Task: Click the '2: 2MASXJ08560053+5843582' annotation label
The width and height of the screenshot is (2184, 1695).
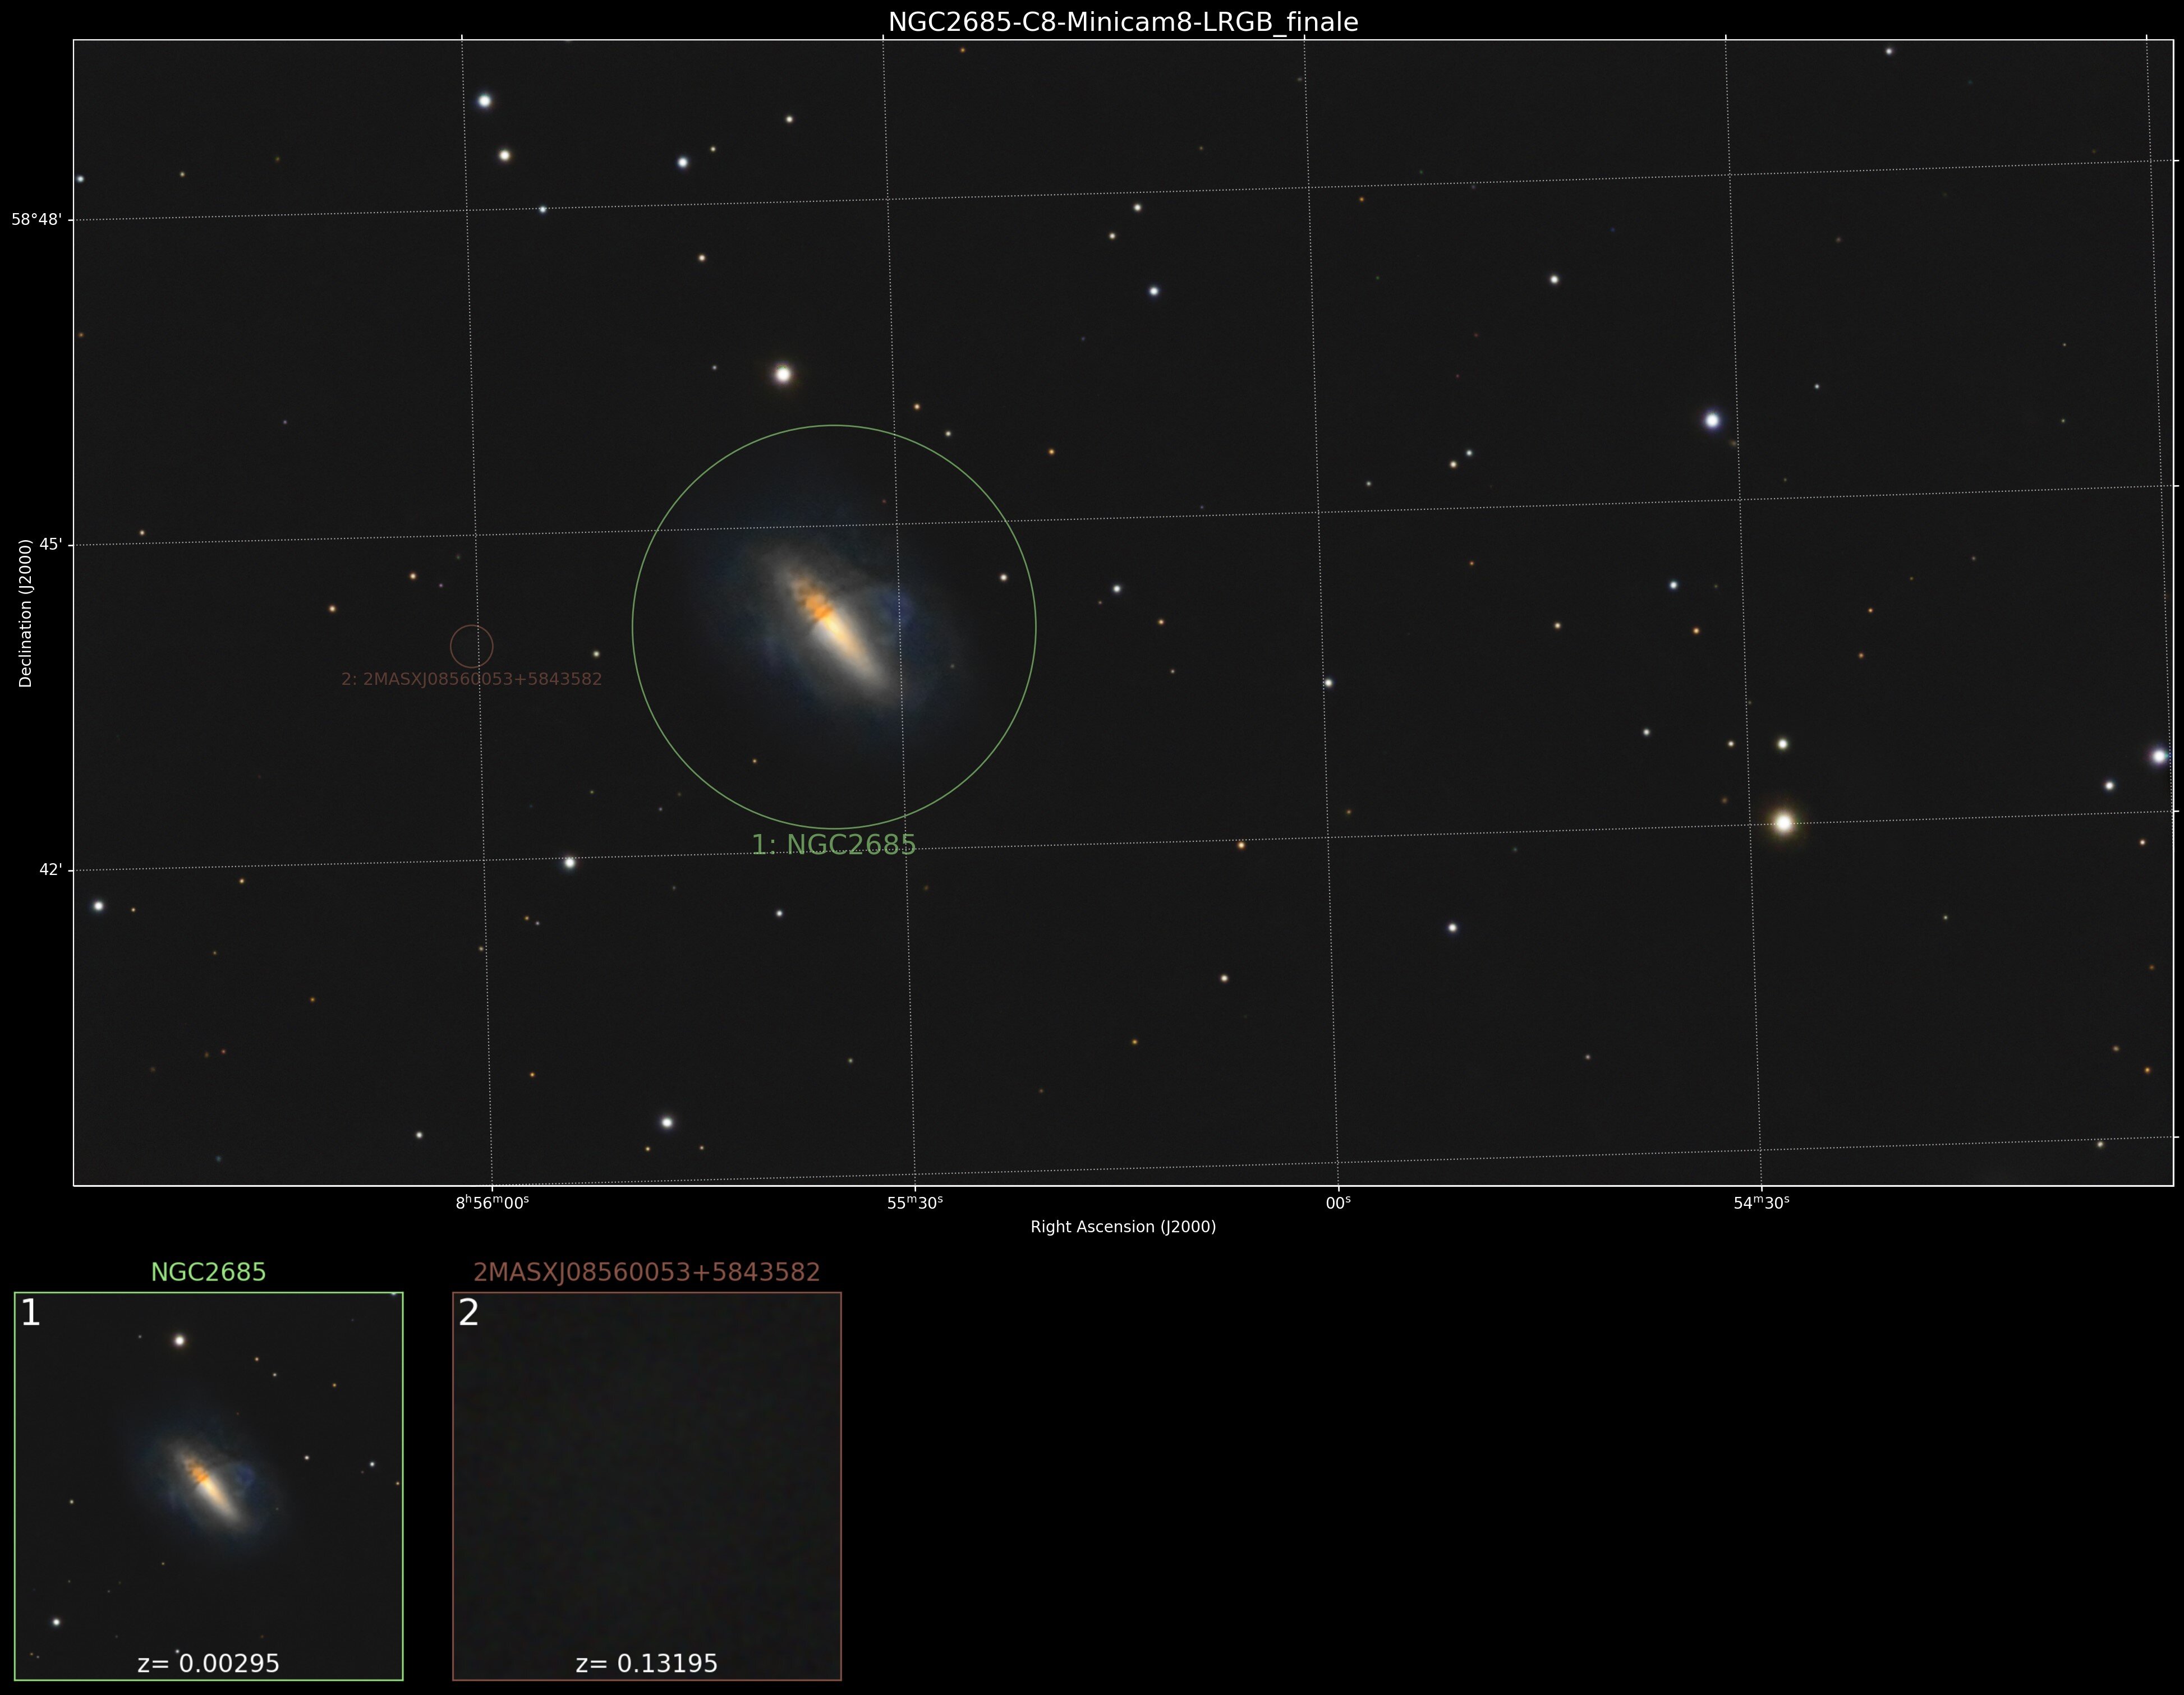Action: coord(471,679)
